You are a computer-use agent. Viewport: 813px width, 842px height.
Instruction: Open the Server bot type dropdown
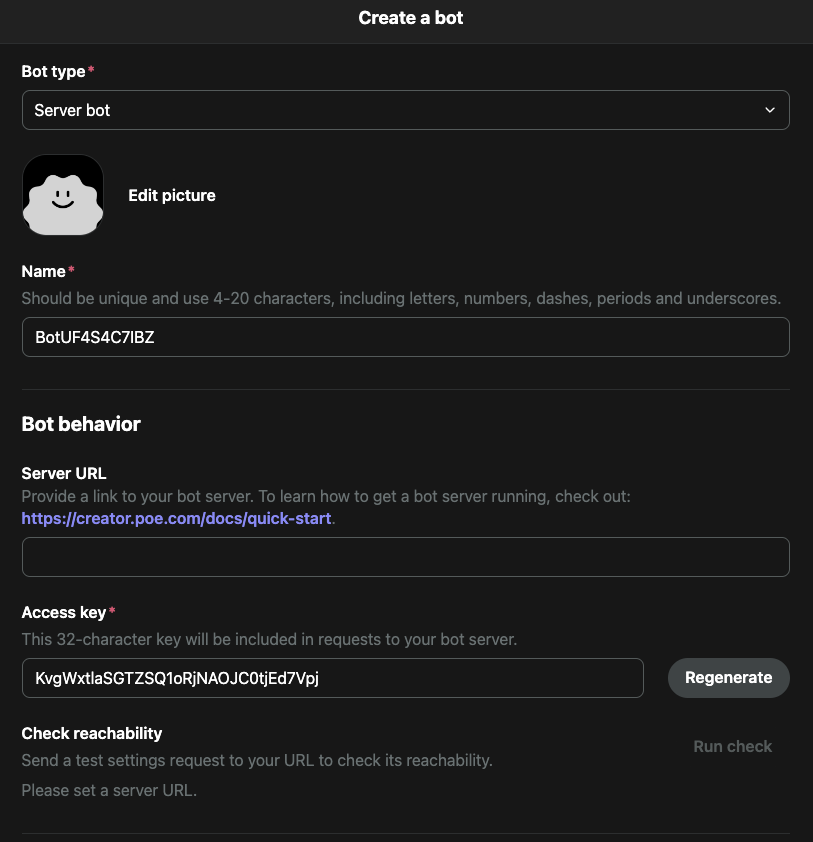click(x=405, y=110)
